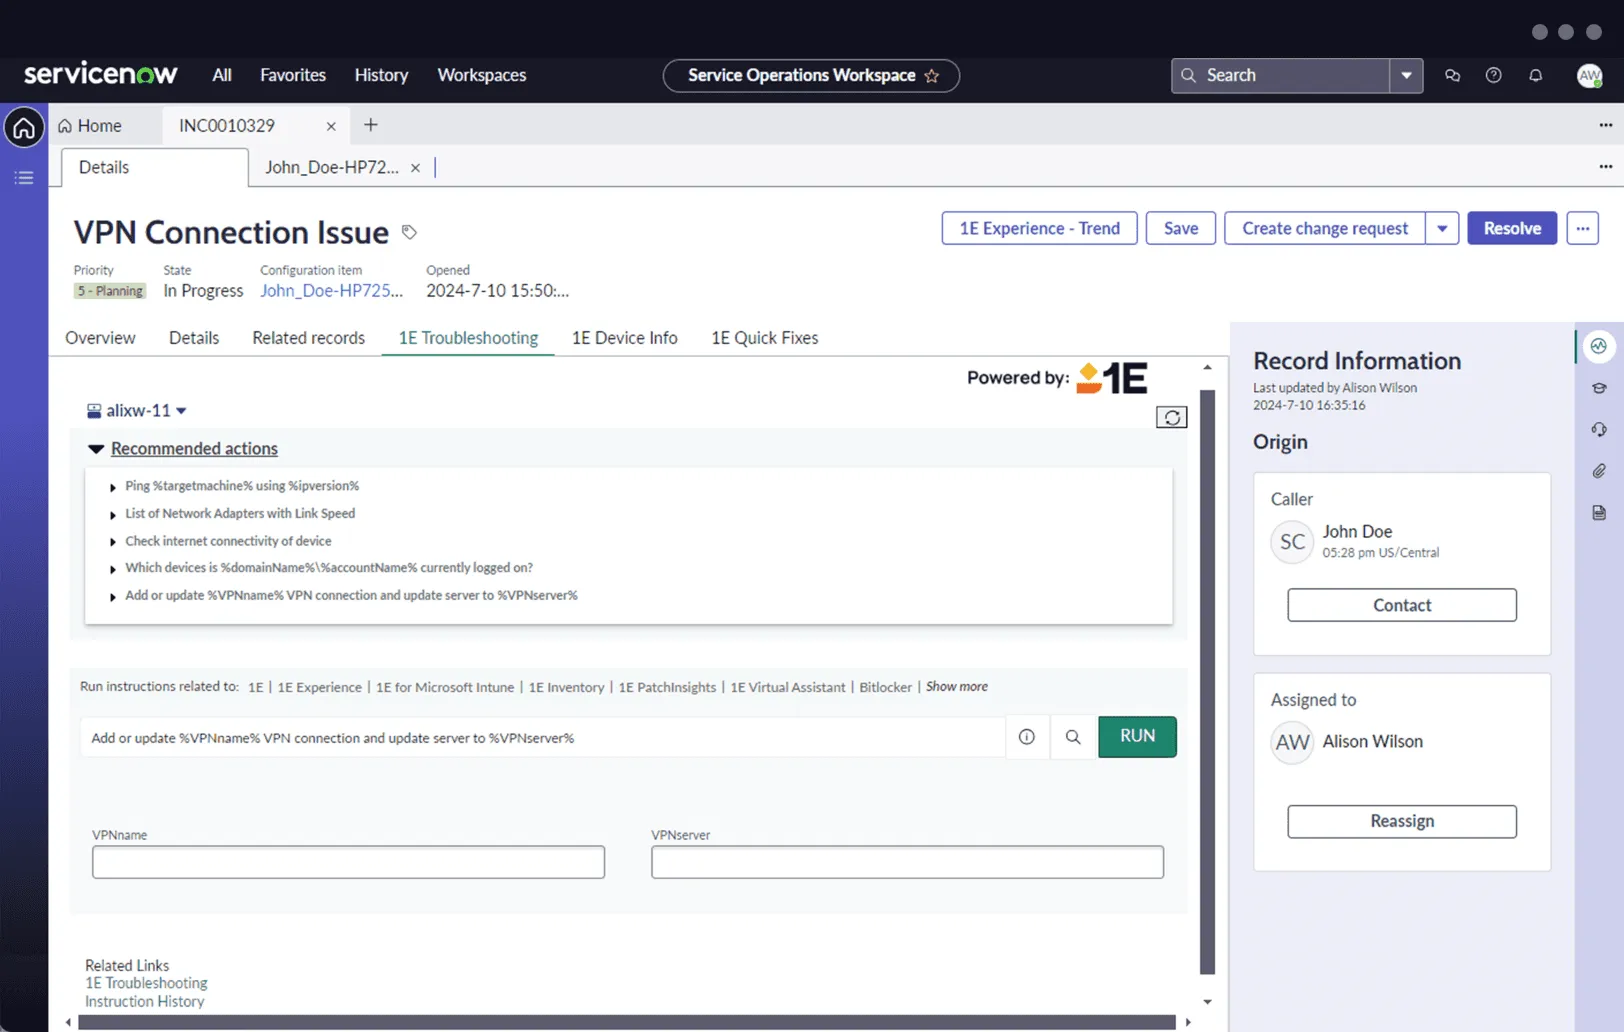1624x1032 pixels.
Task: Open the John_Doe-HP725 configuration item link
Action: coord(331,290)
